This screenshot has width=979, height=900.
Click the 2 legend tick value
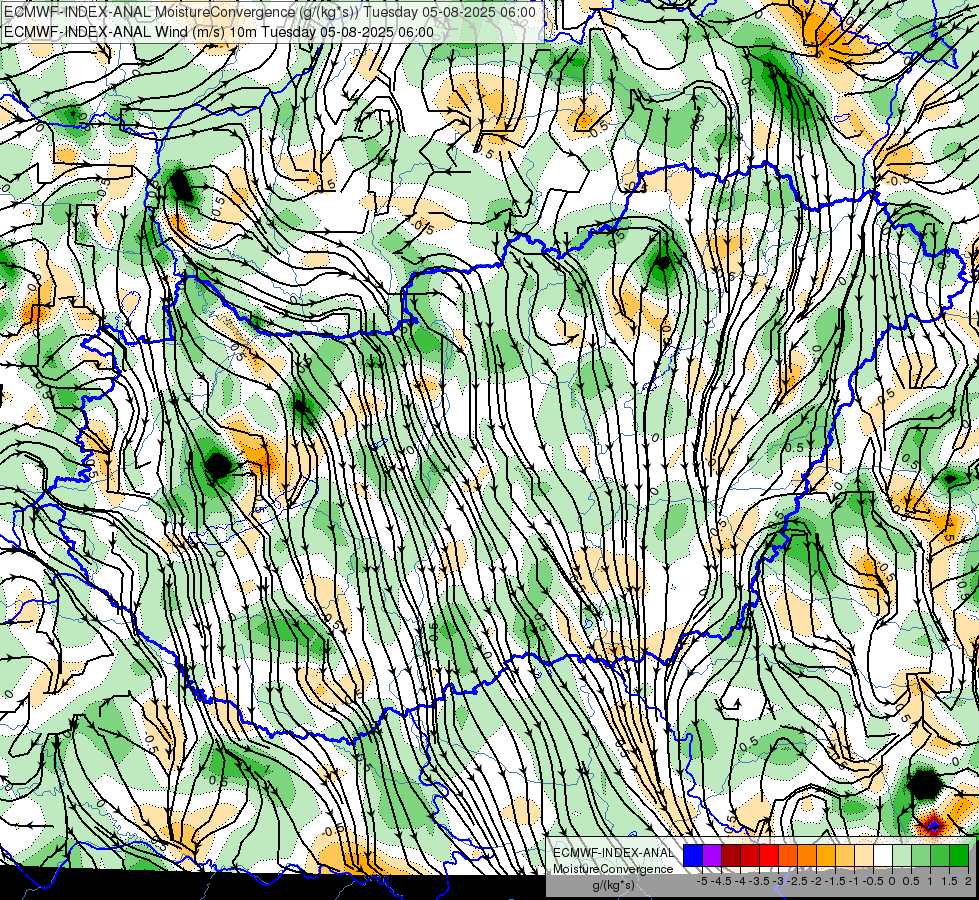click(968, 881)
